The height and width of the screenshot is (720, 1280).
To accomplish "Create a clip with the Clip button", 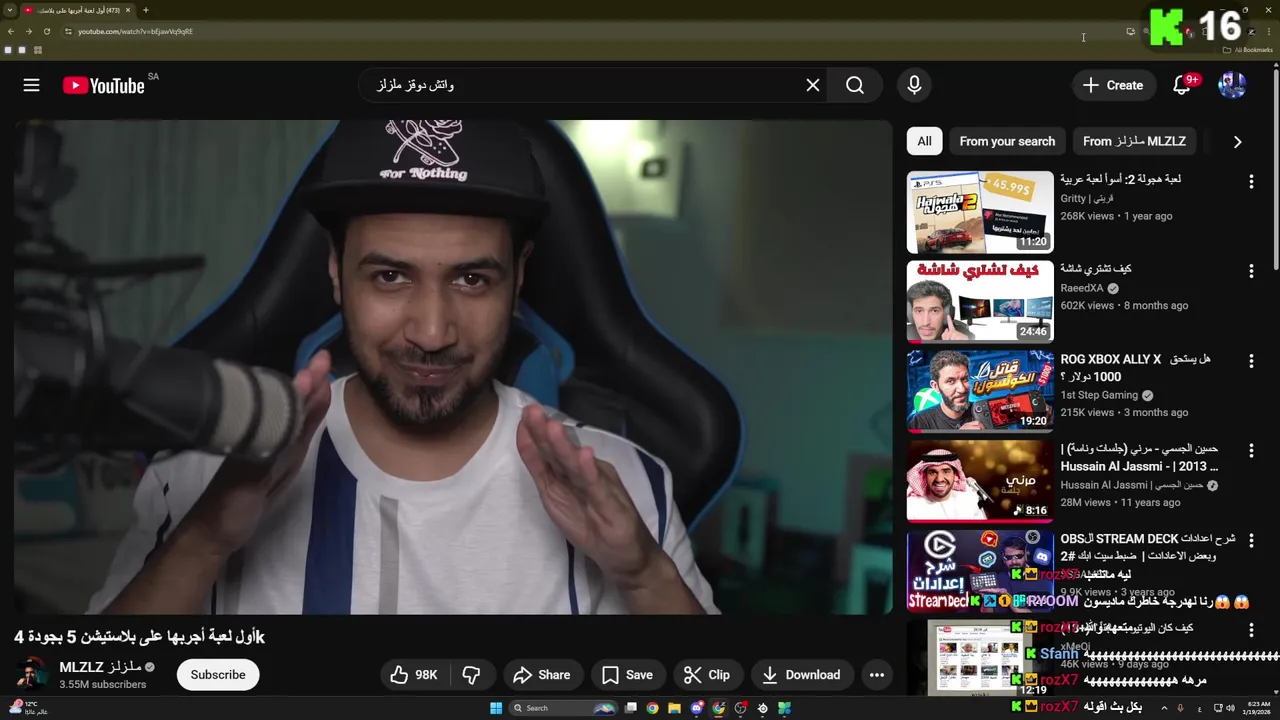I will [x=706, y=675].
